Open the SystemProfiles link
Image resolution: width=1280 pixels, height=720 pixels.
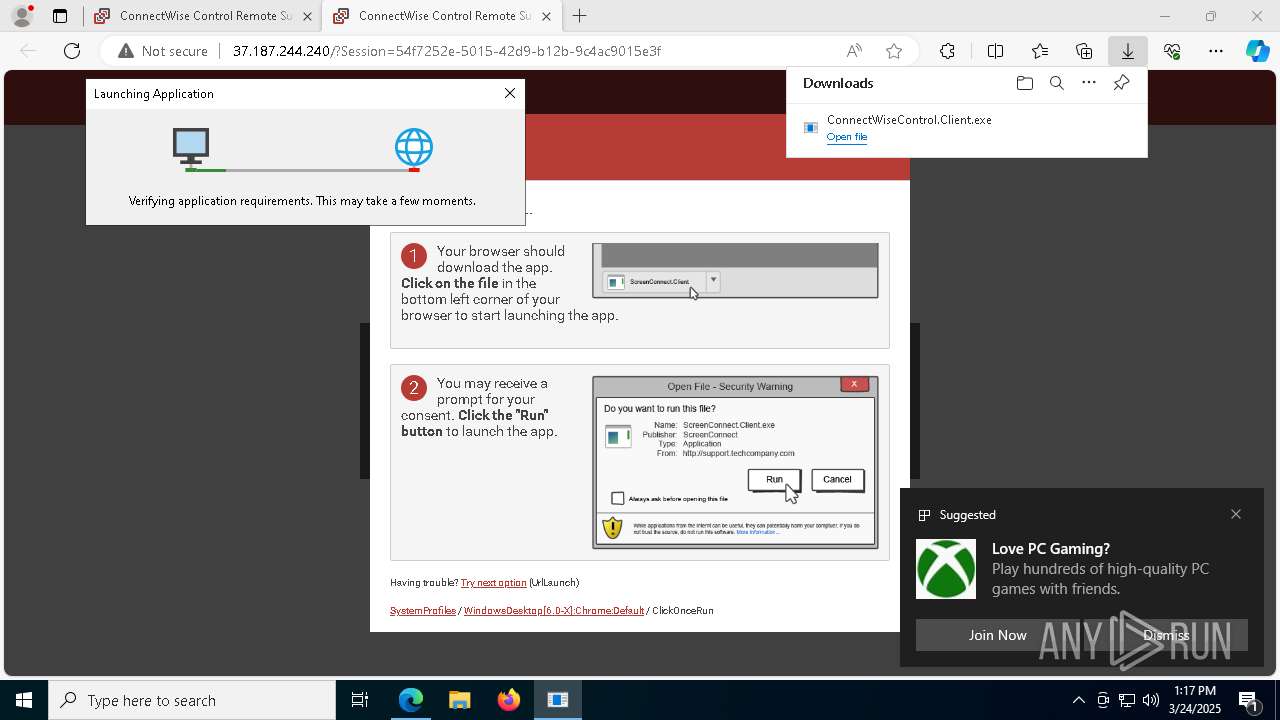(423, 611)
